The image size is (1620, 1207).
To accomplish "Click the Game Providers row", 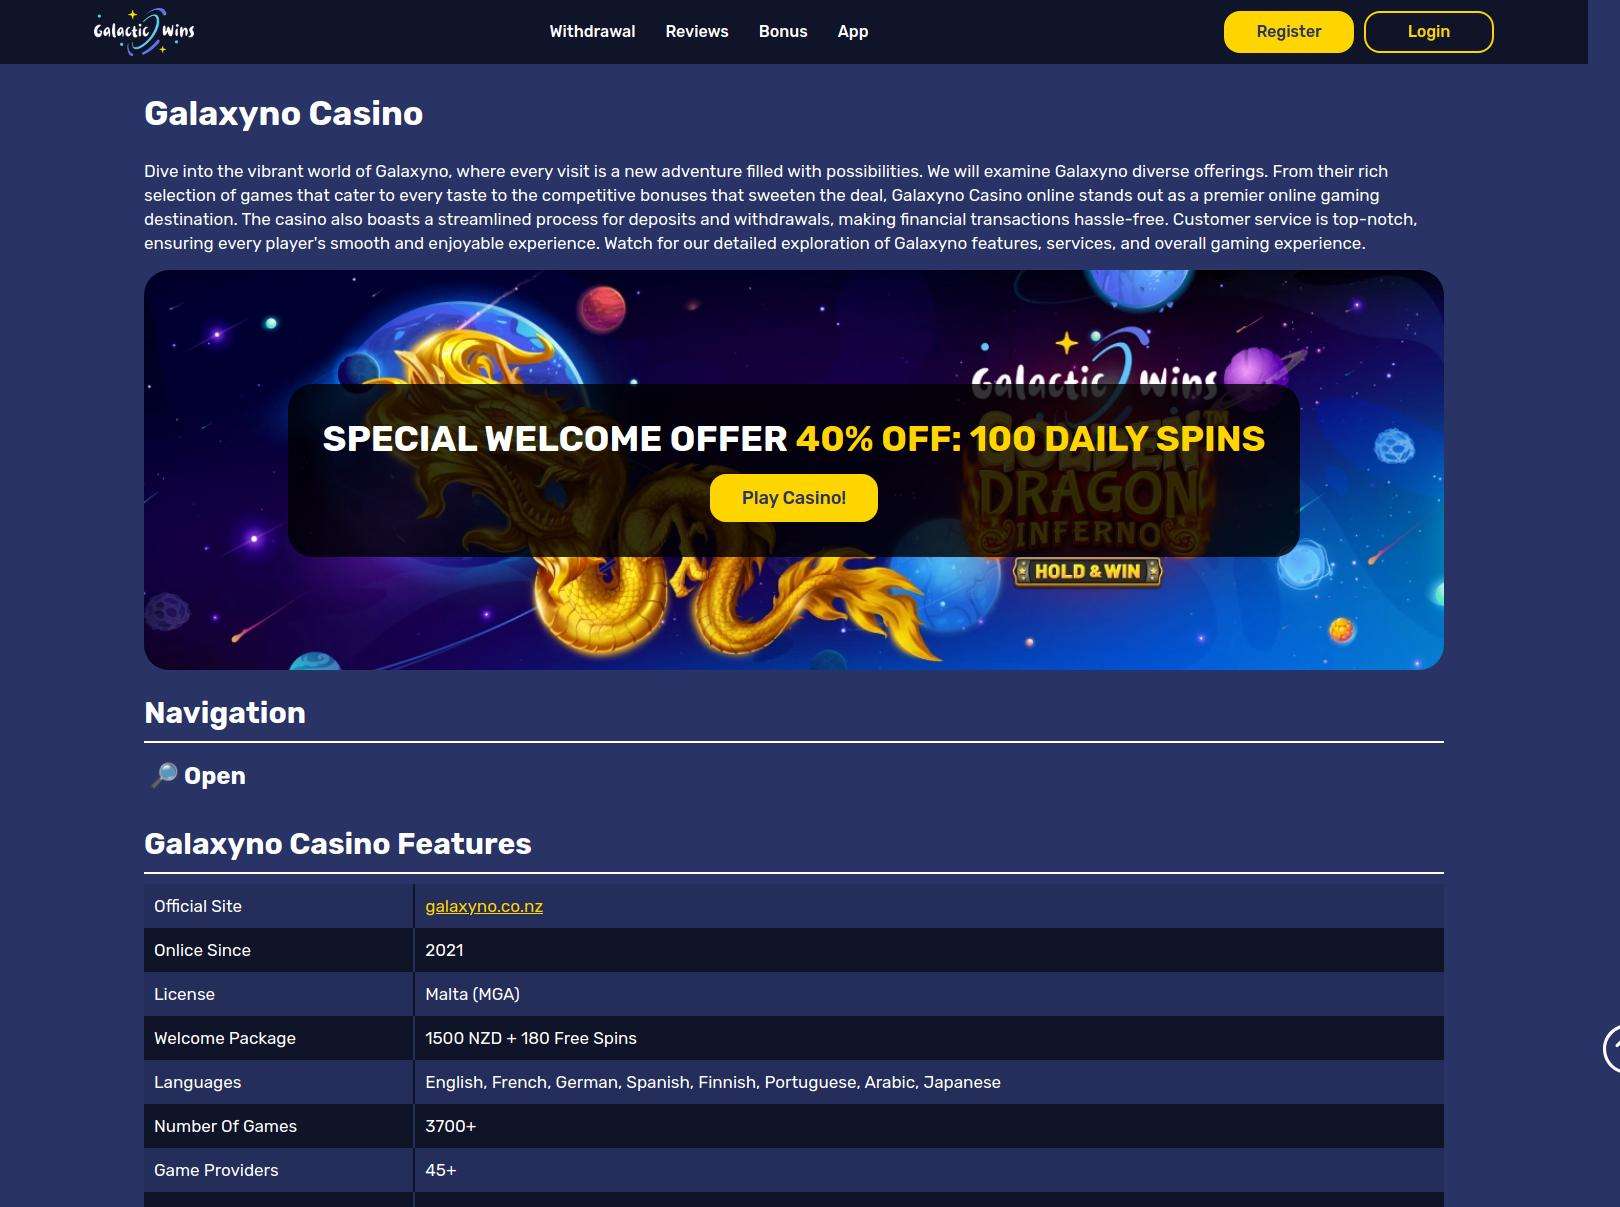I will 279,1170.
